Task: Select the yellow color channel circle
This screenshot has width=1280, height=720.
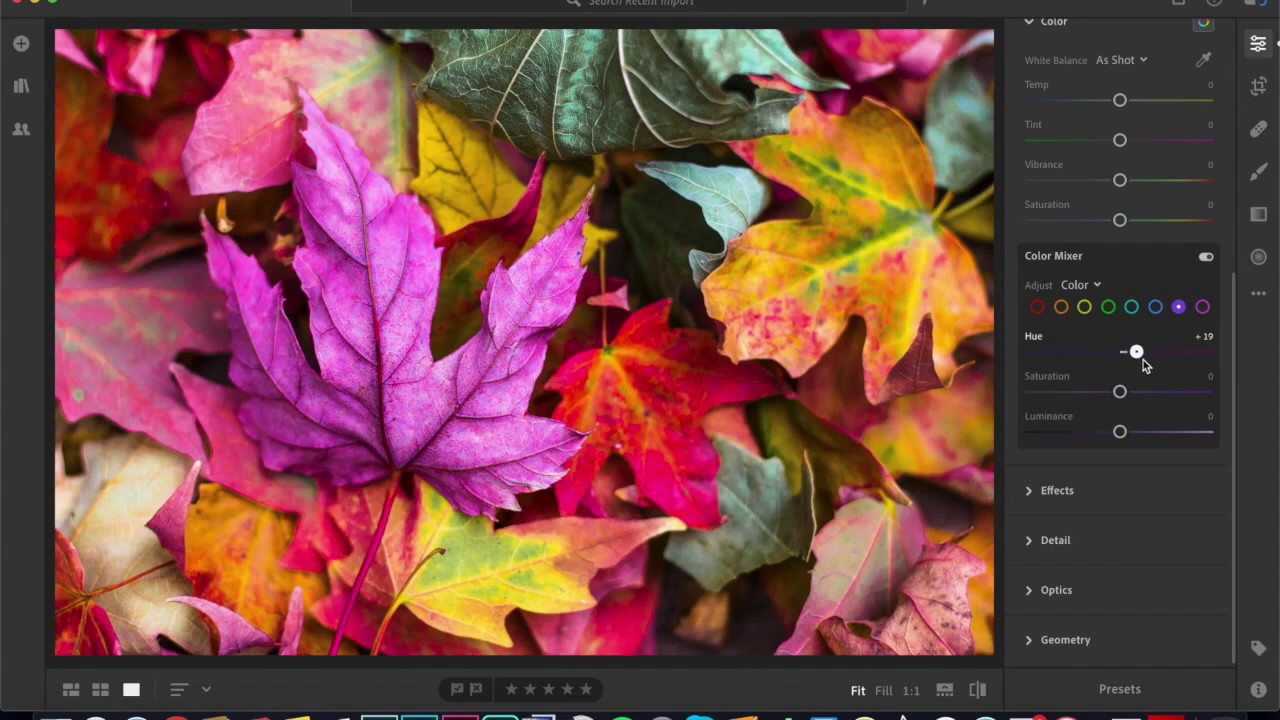Action: [x=1084, y=307]
